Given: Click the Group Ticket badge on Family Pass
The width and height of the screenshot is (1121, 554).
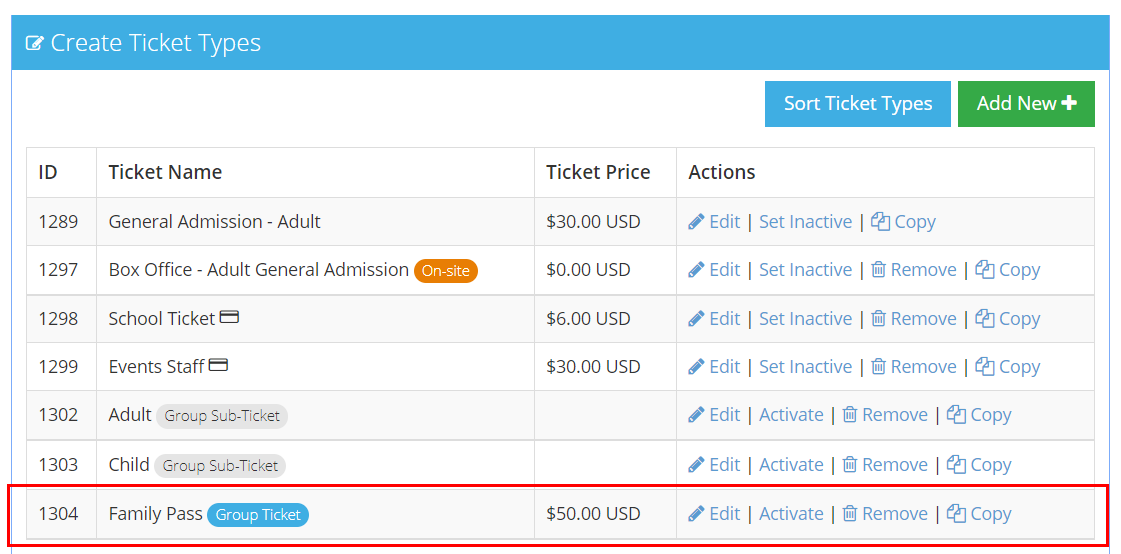Looking at the screenshot, I should [x=258, y=515].
